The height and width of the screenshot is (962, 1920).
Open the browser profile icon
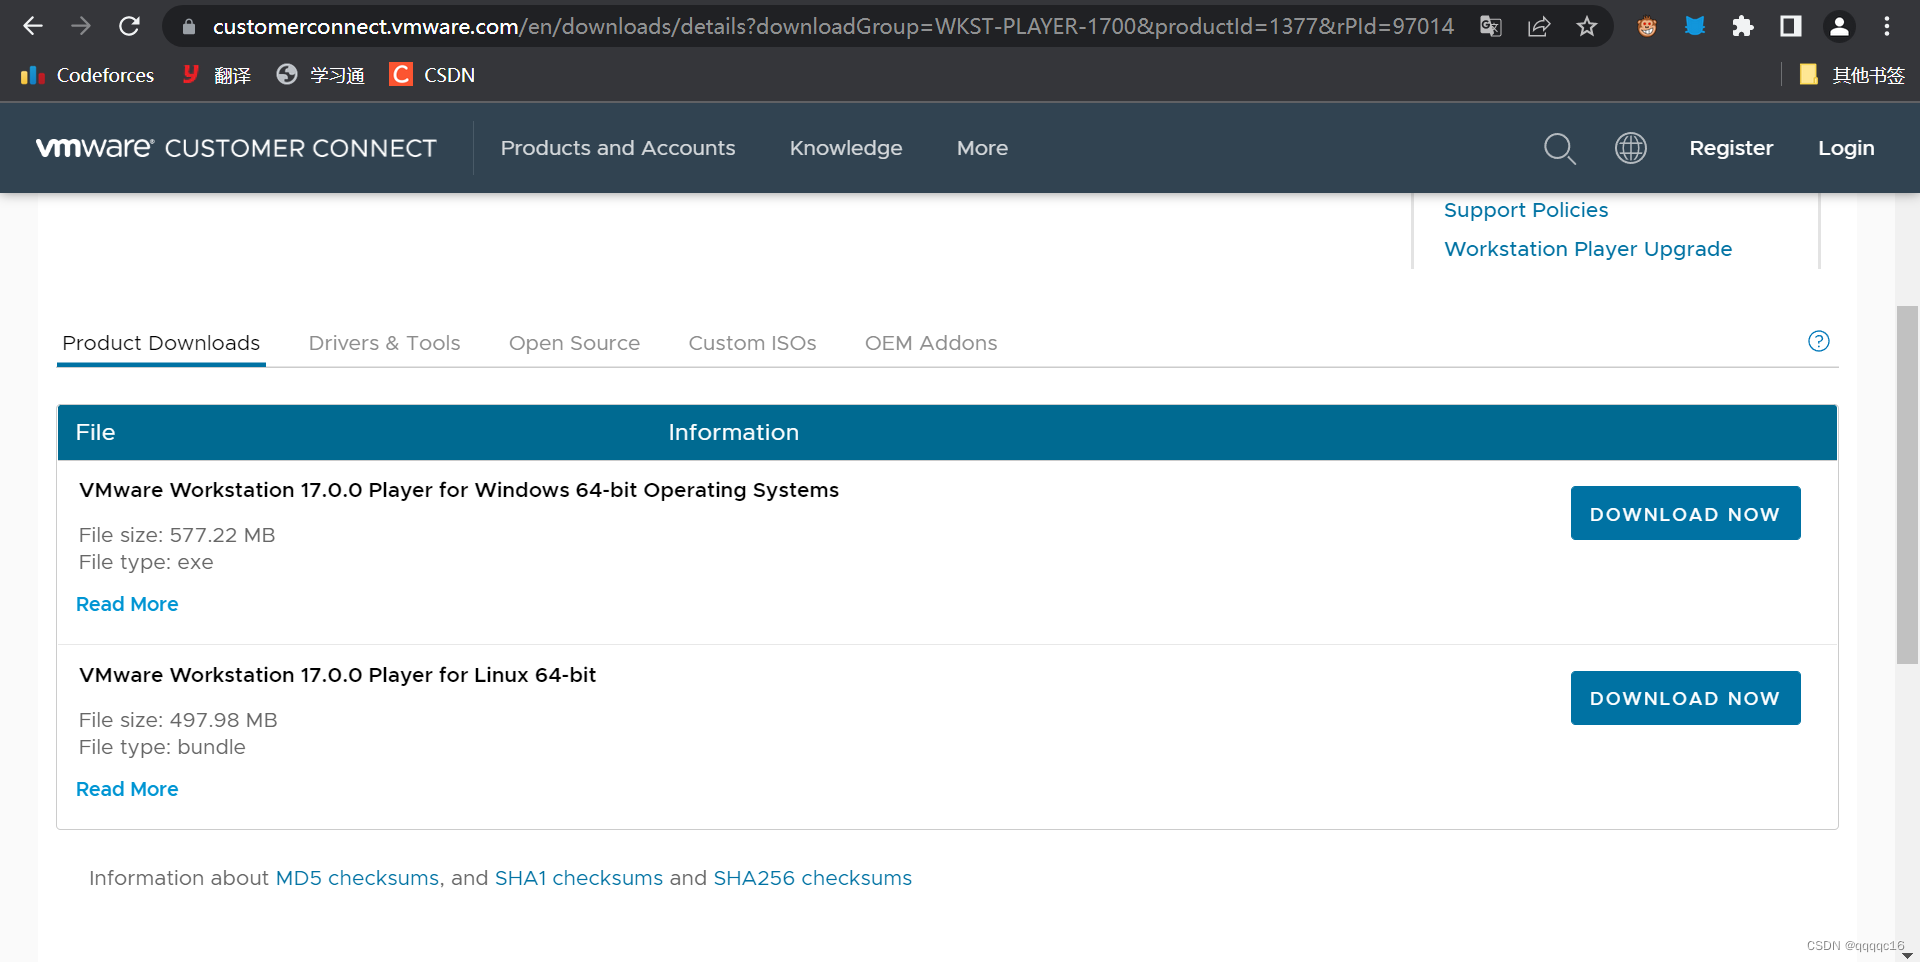1839,26
